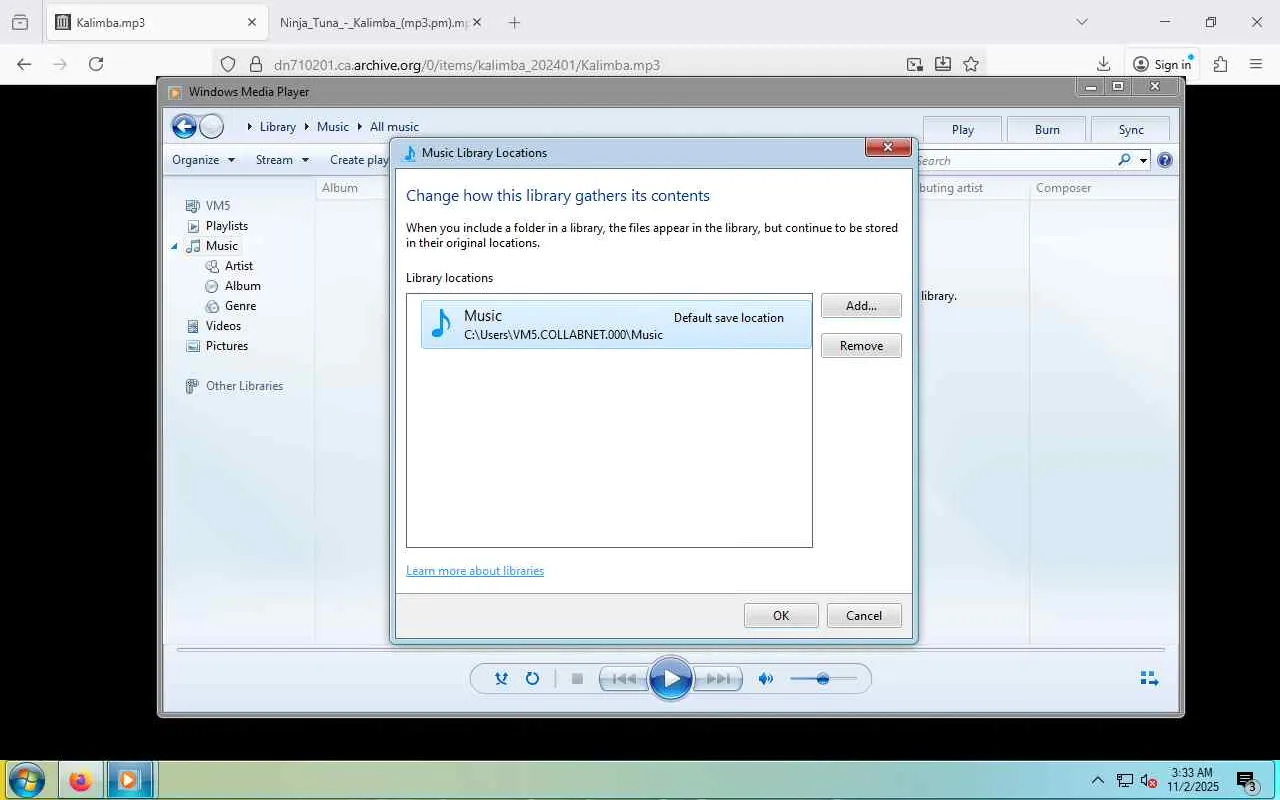The width and height of the screenshot is (1280, 800).
Task: Open the Music breadcrumb in the address path
Action: (333, 127)
